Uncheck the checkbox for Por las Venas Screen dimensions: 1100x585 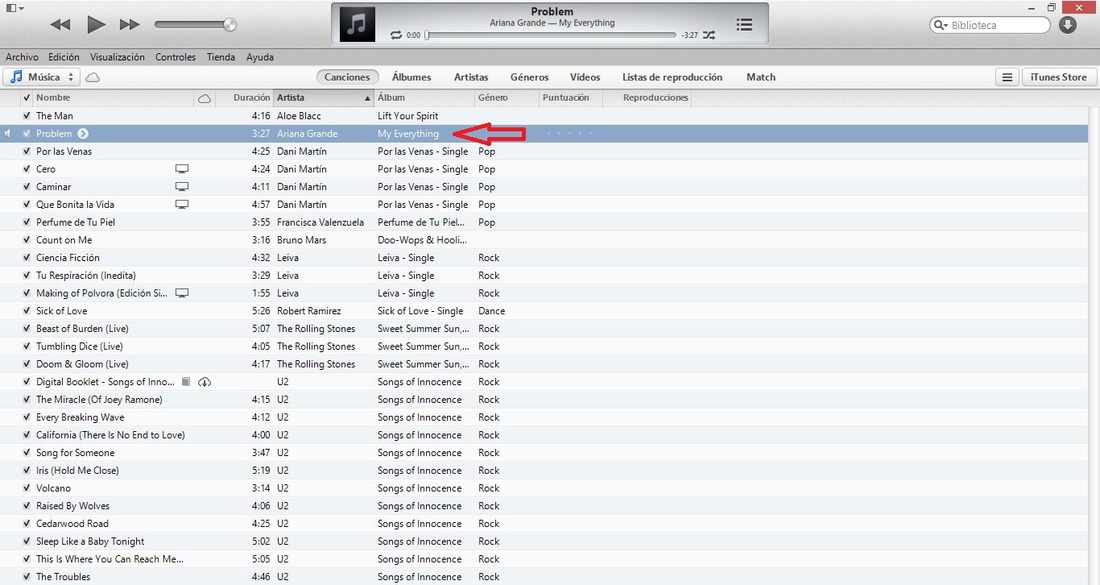pos(27,152)
